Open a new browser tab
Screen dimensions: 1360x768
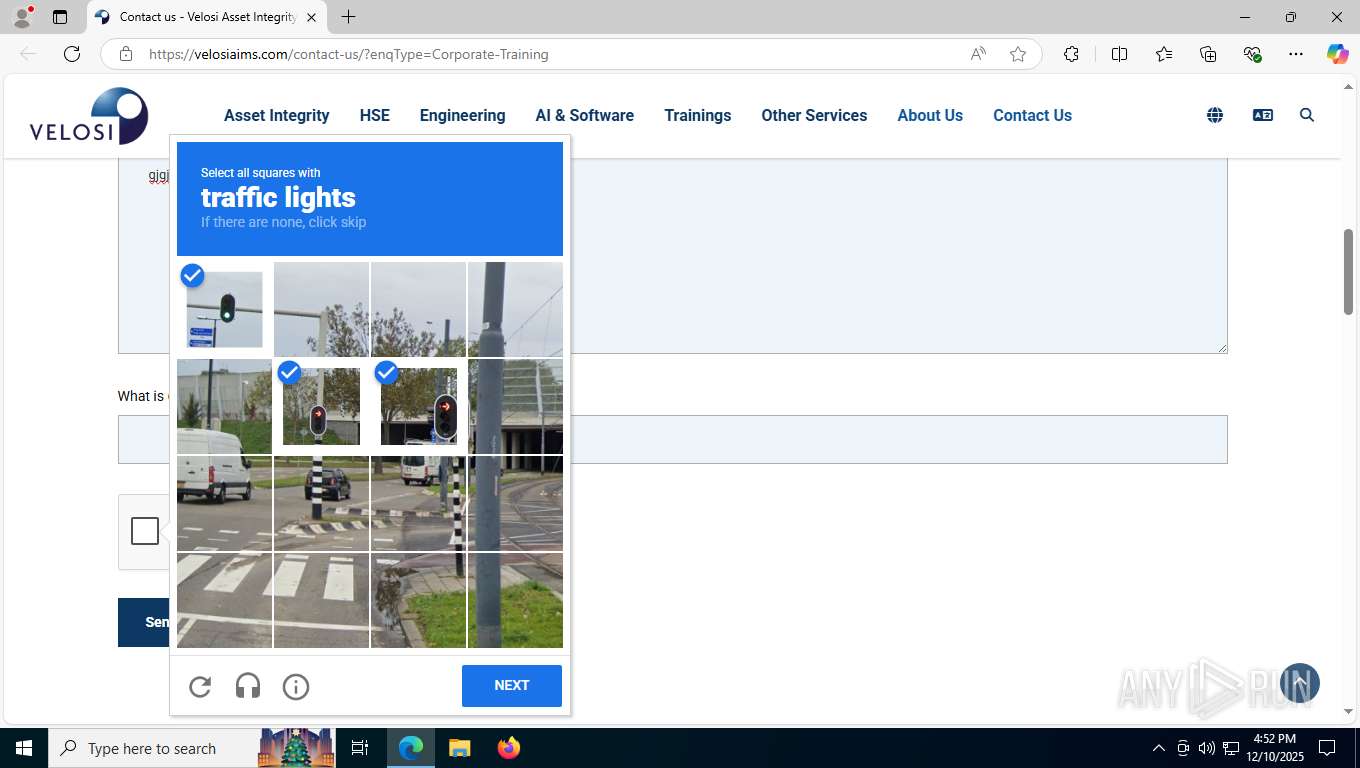(348, 17)
